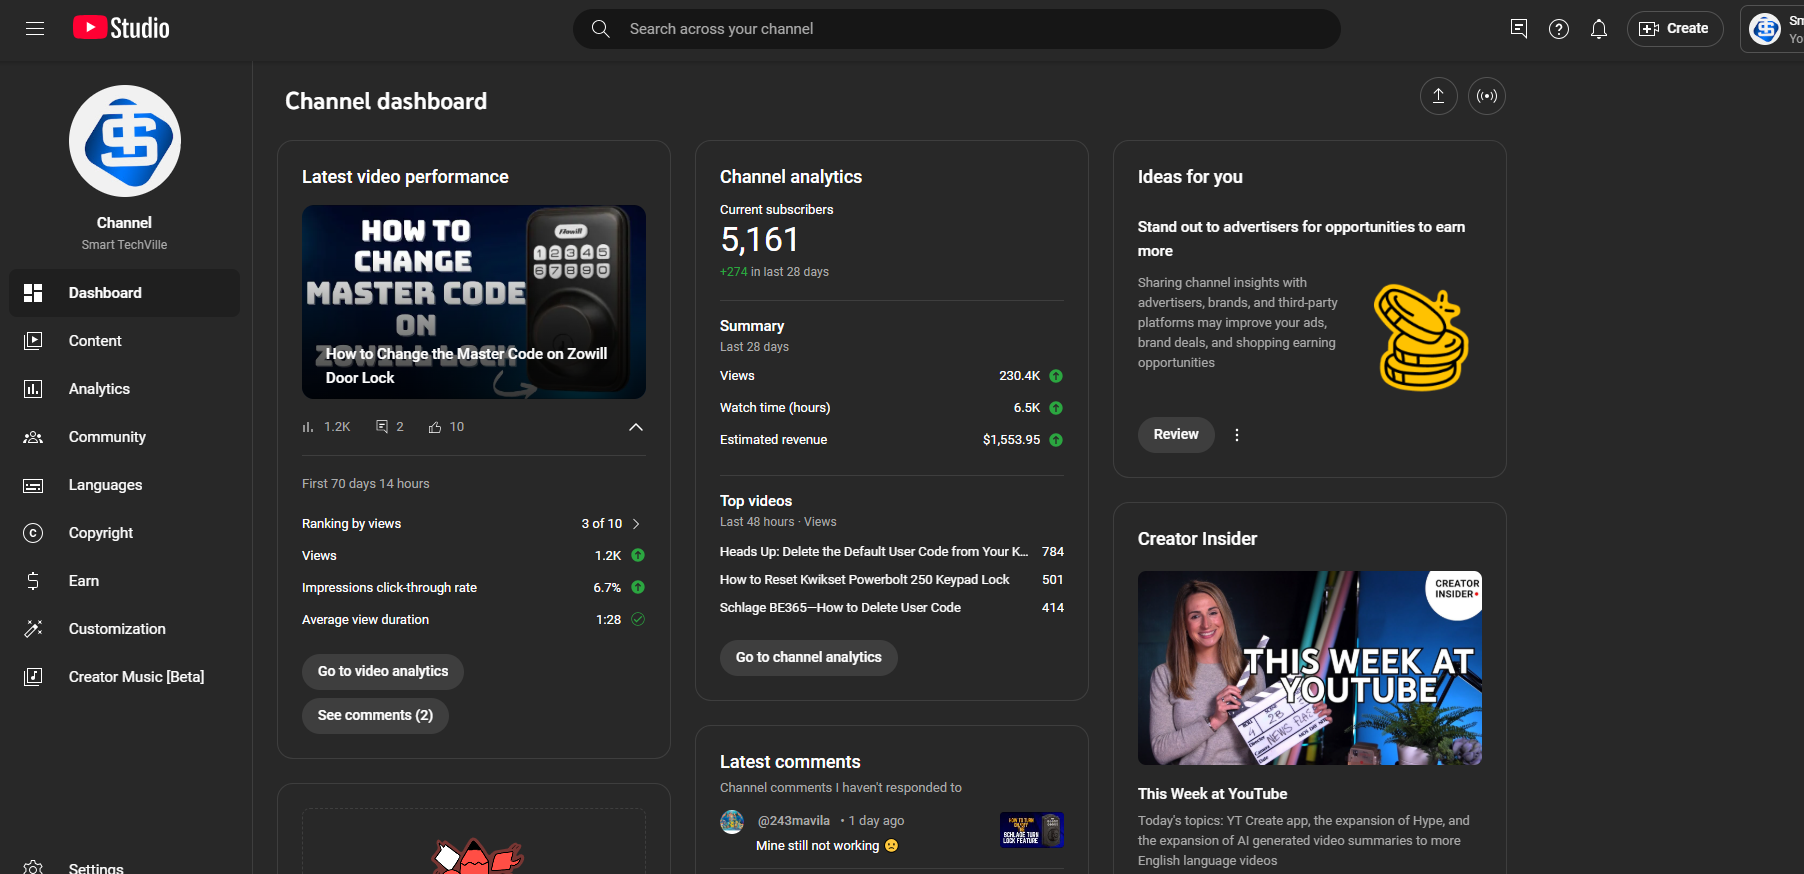1804x874 pixels.
Task: Click the This Week at YouTube title
Action: tap(1212, 794)
